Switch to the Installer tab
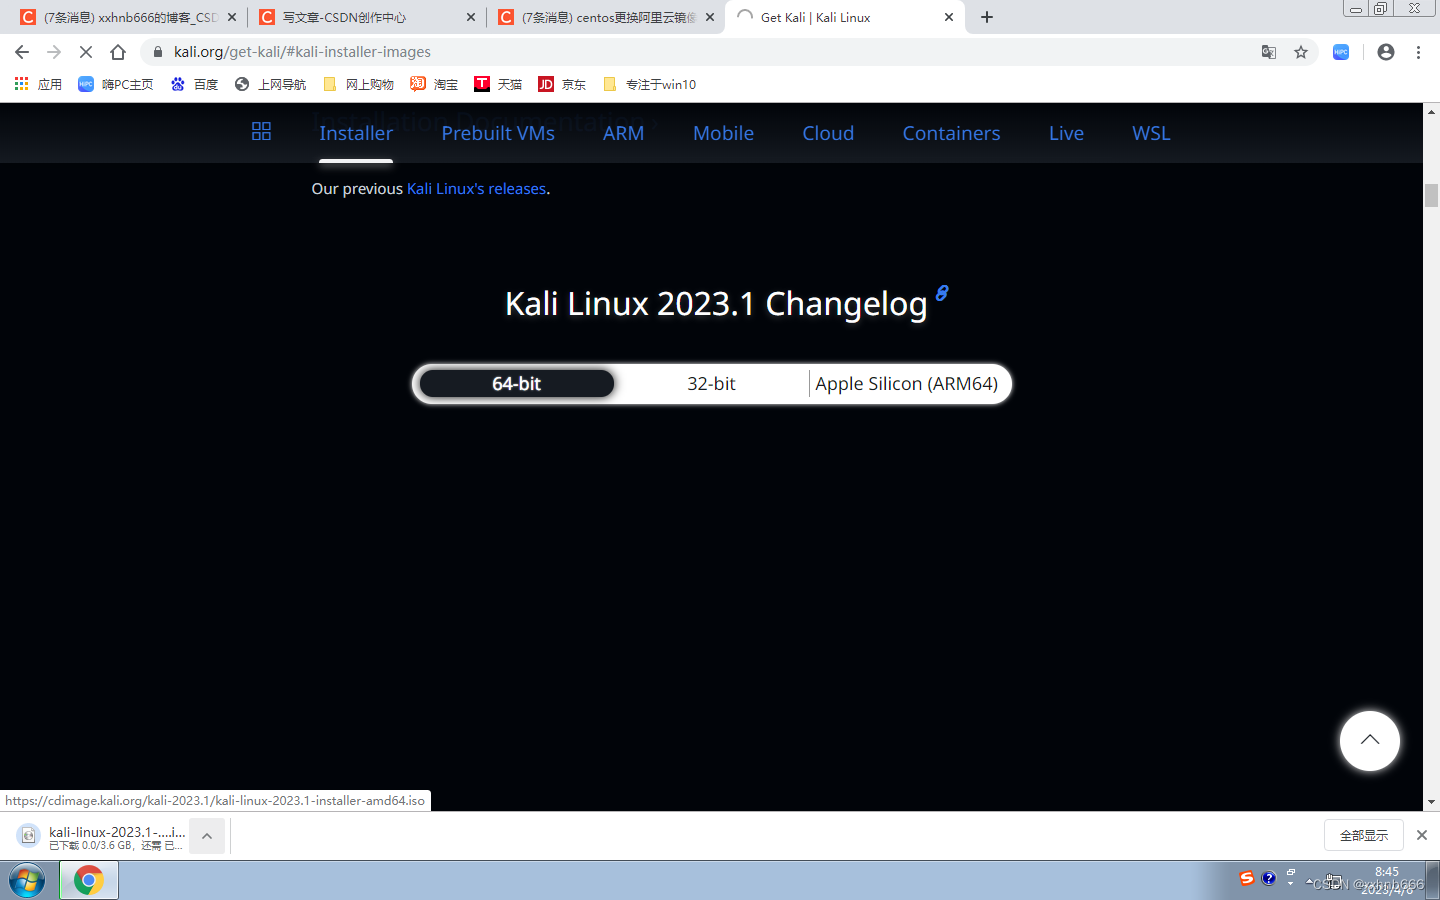 click(x=356, y=132)
